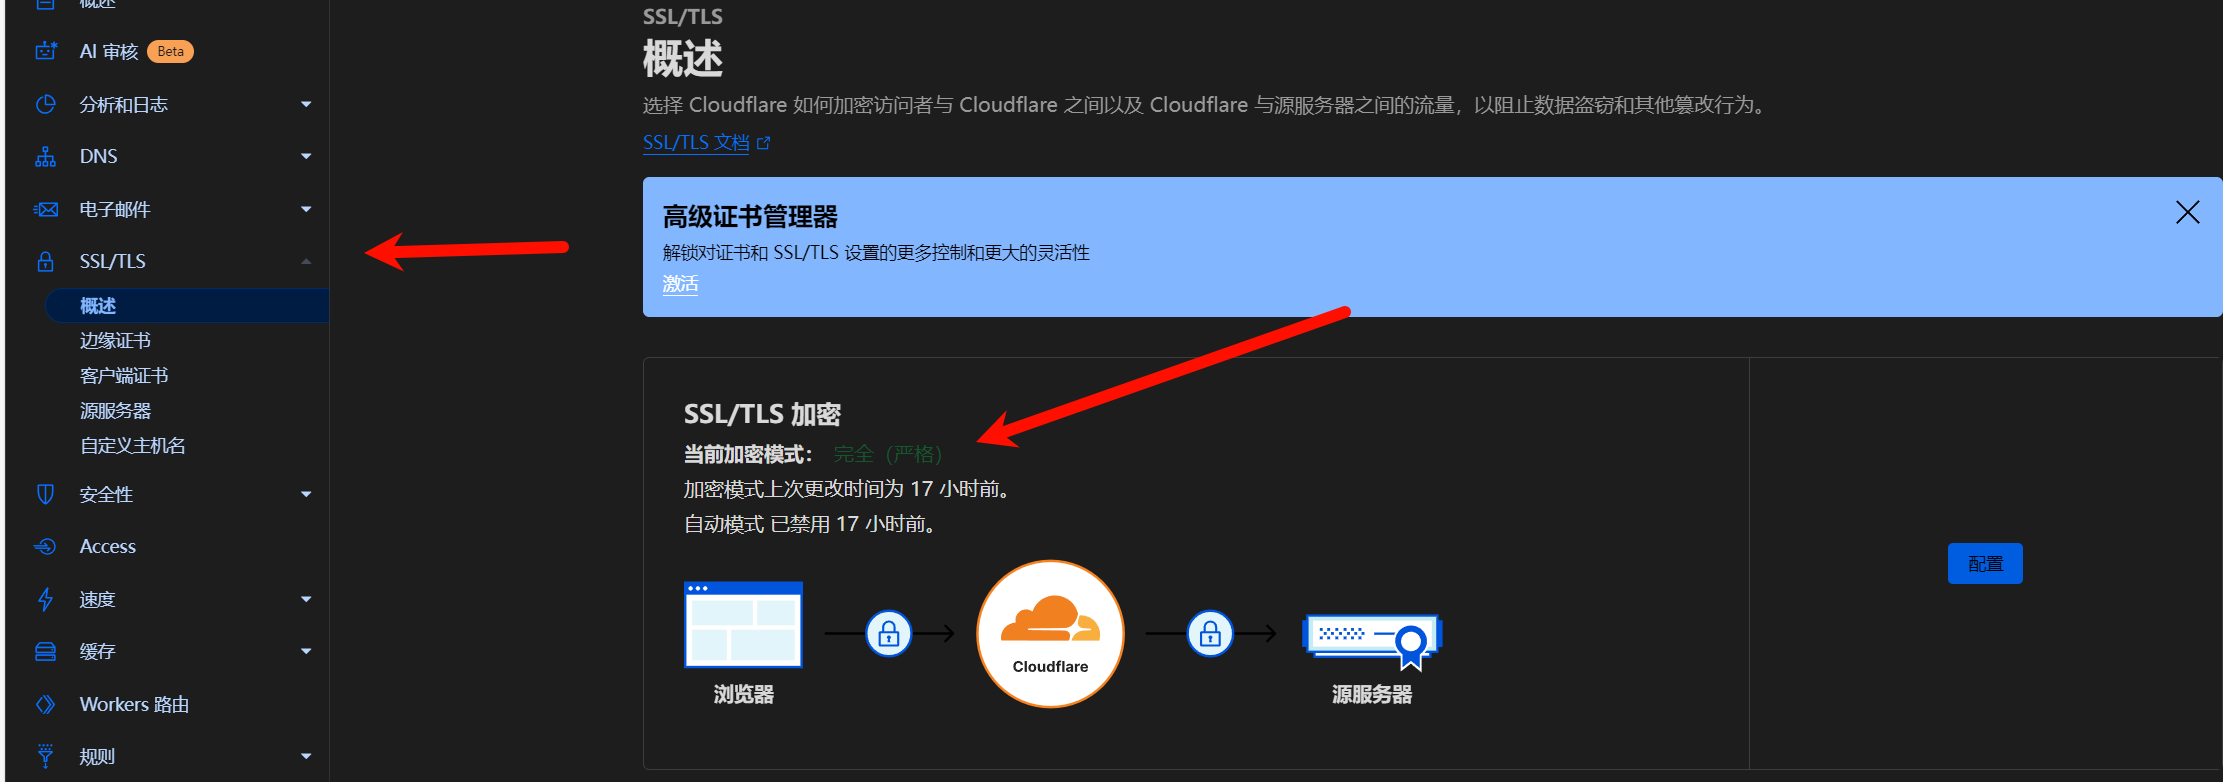Expand the 分析和日志 dropdown arrow
2223x782 pixels.
(x=306, y=104)
